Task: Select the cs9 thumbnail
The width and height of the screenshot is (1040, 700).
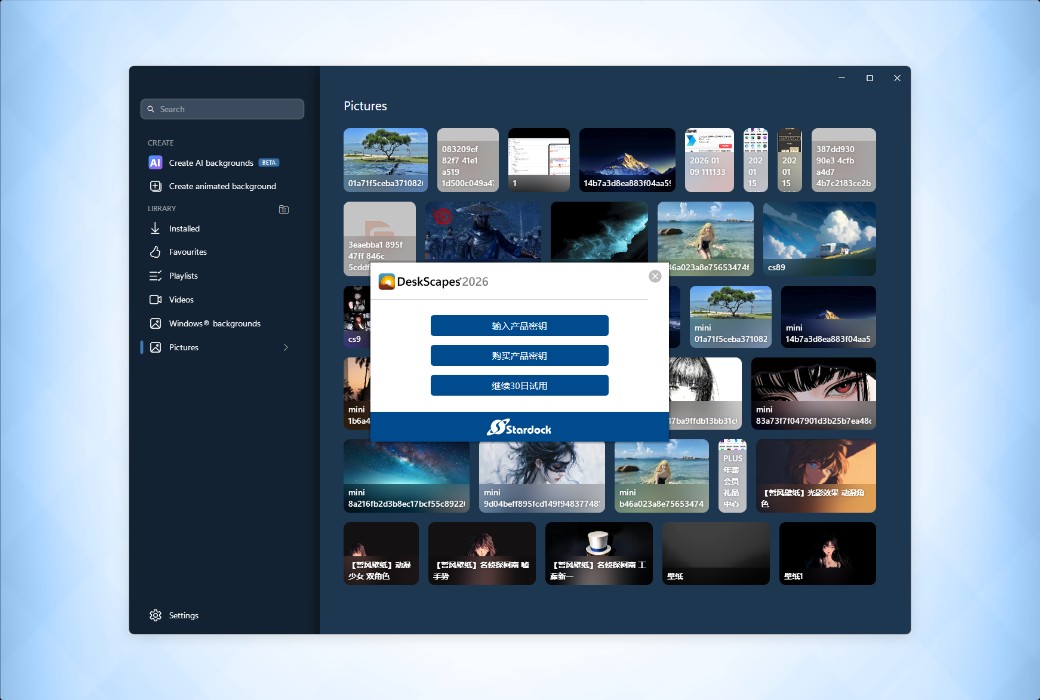Action: tap(357, 317)
